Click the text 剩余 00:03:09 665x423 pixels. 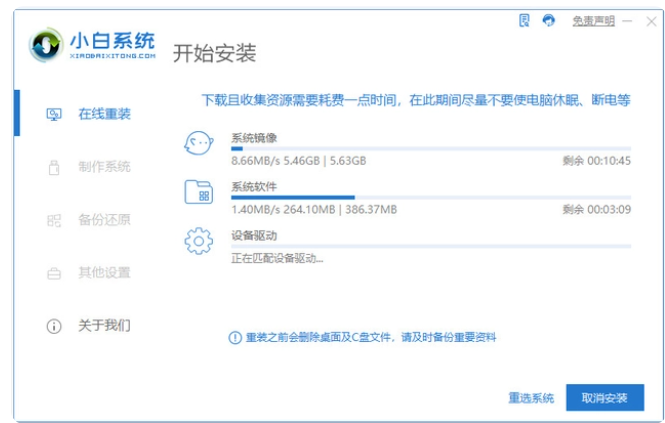coord(597,210)
